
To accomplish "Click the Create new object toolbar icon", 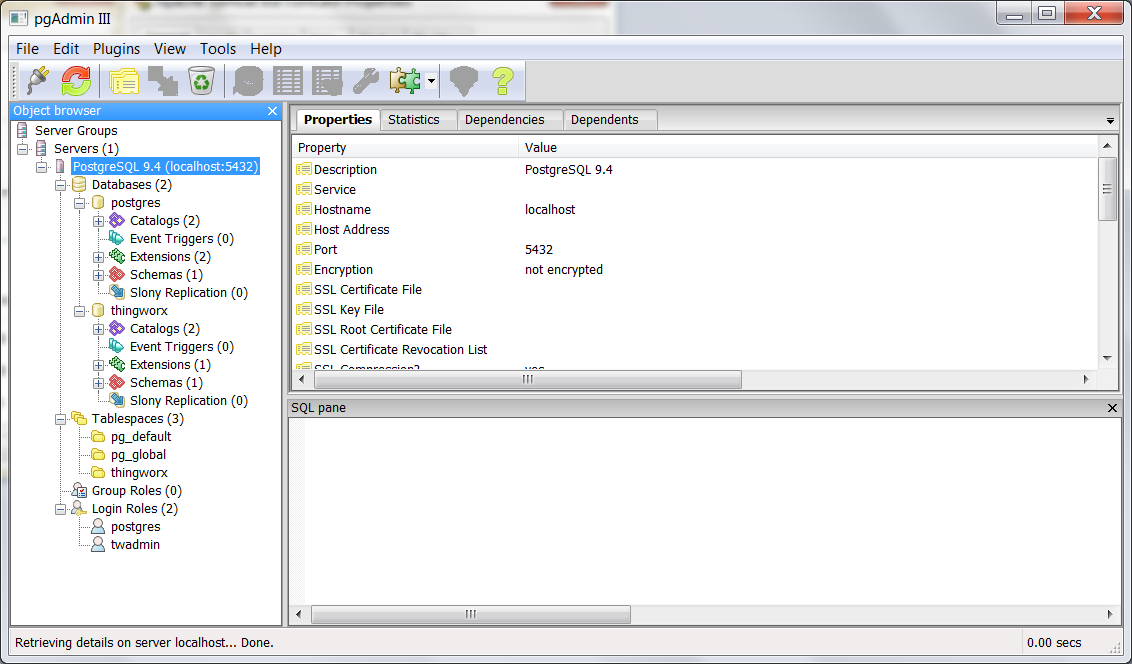I will coord(162,81).
